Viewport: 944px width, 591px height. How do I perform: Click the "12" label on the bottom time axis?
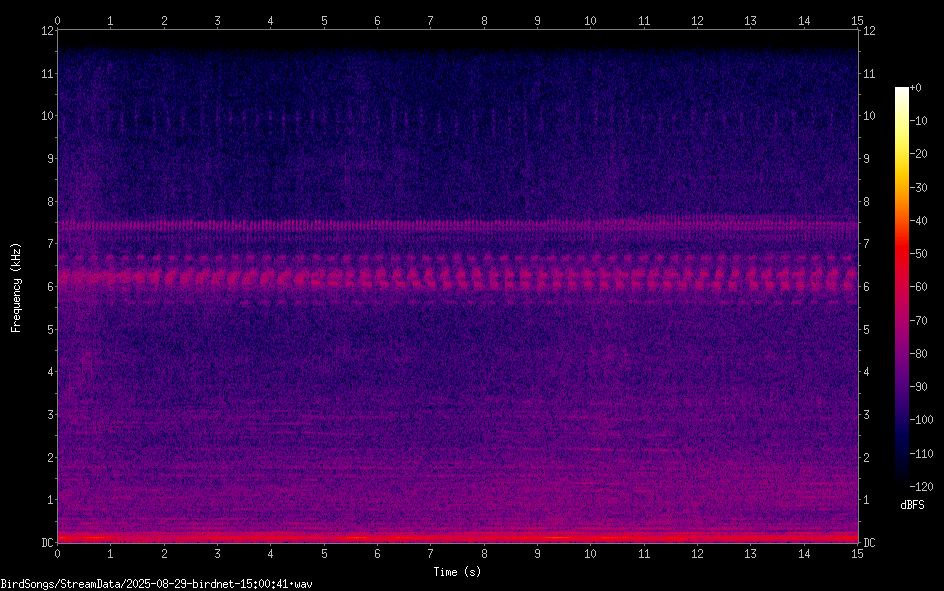click(697, 554)
